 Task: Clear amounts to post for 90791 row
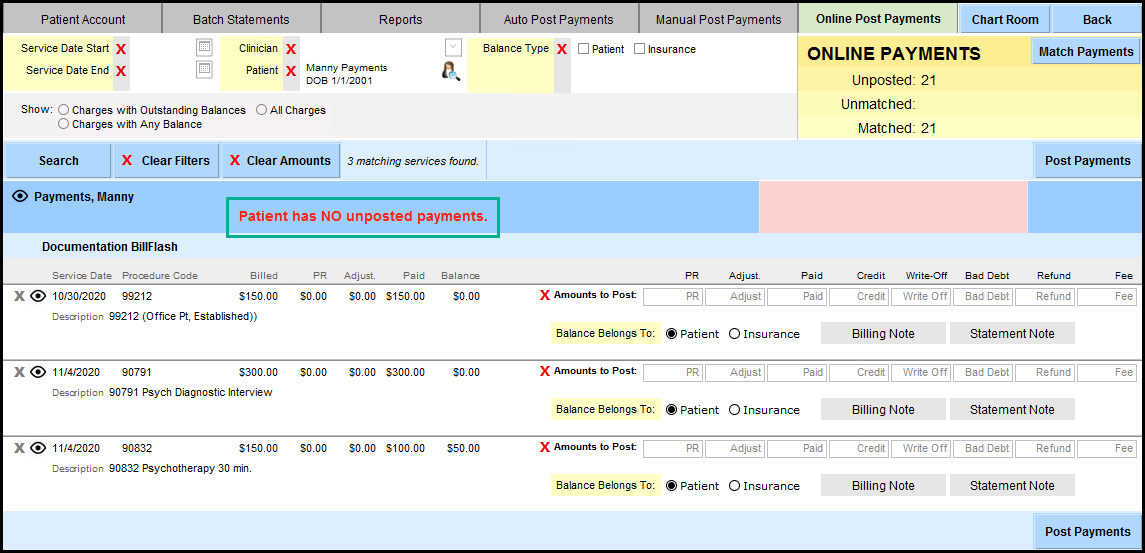coord(545,371)
